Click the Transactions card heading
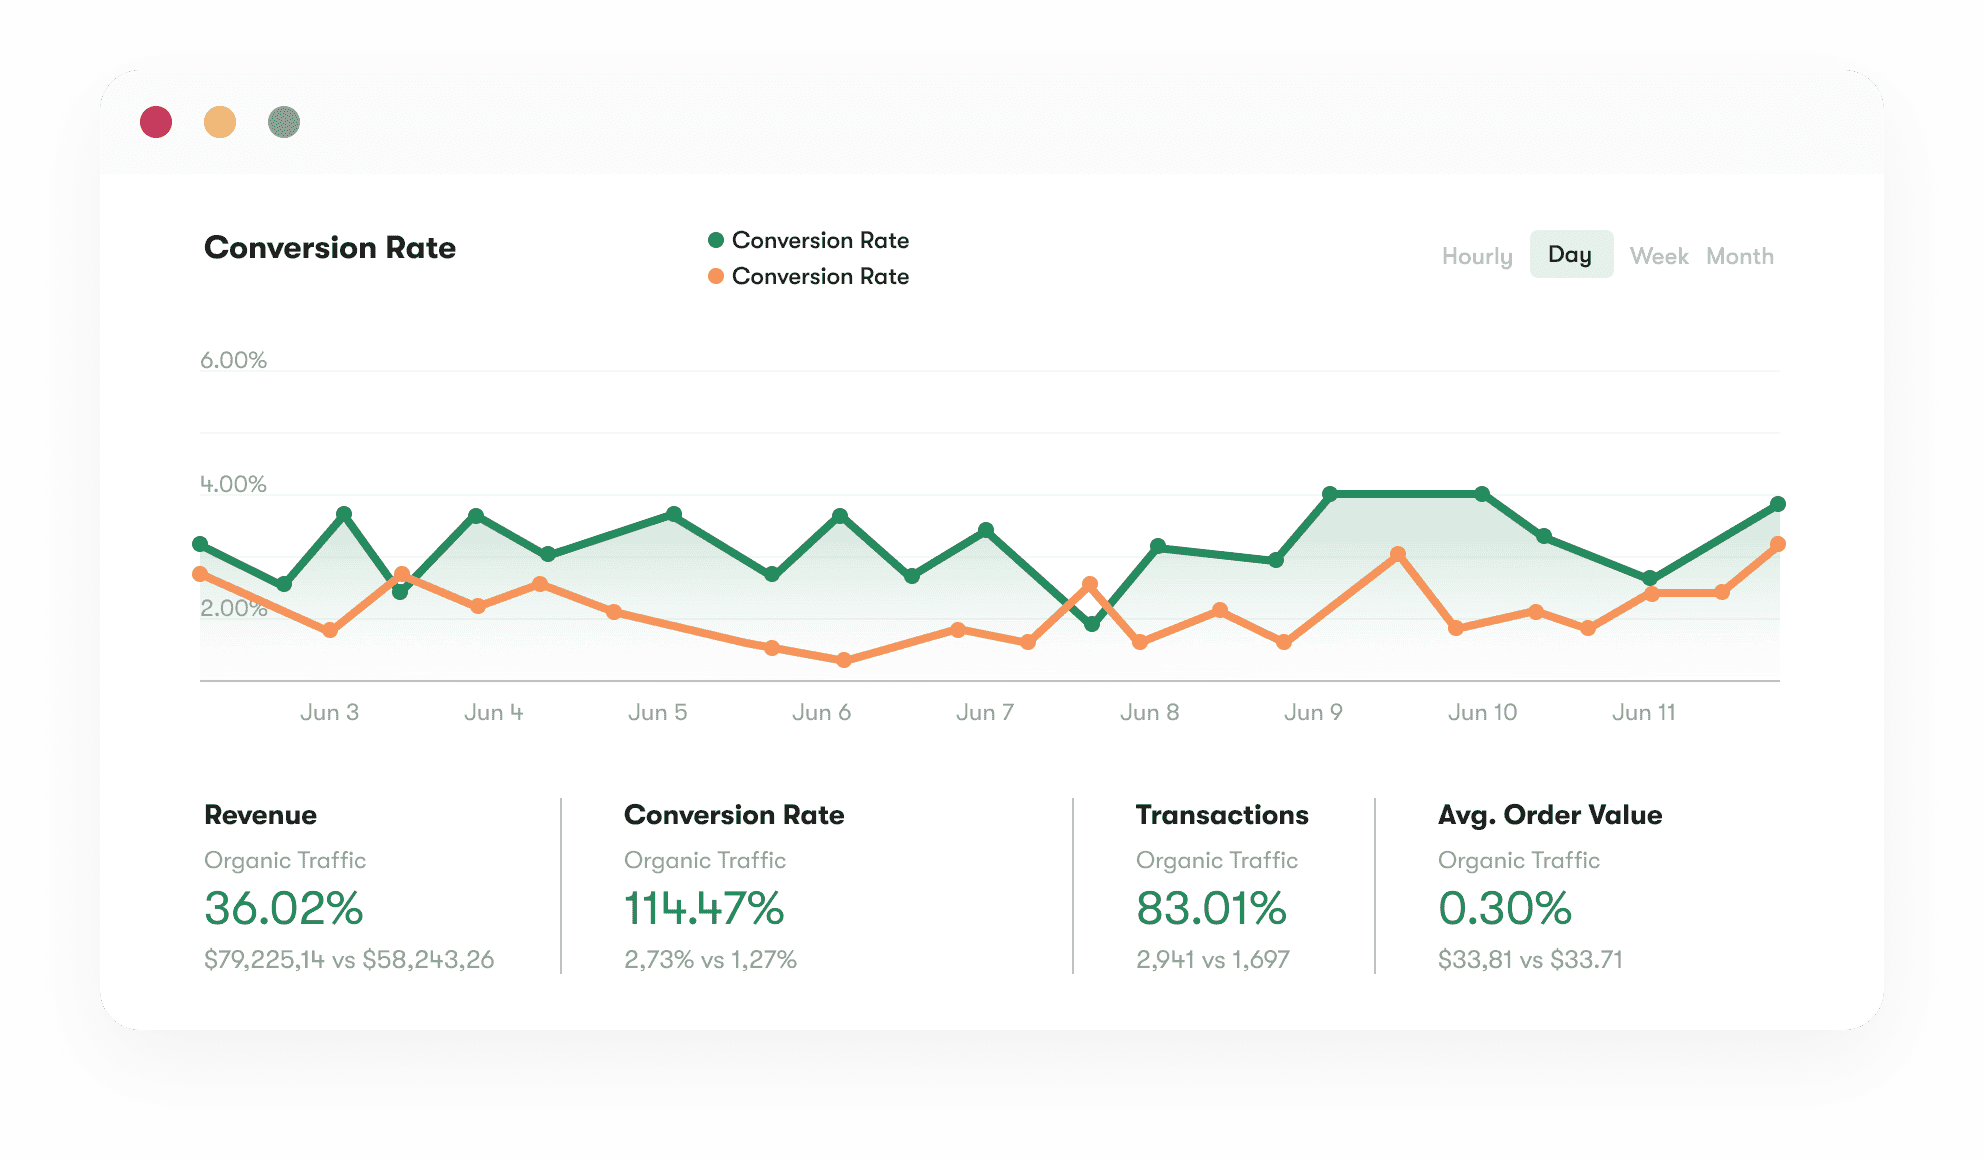The height and width of the screenshot is (1160, 1984). click(1222, 815)
